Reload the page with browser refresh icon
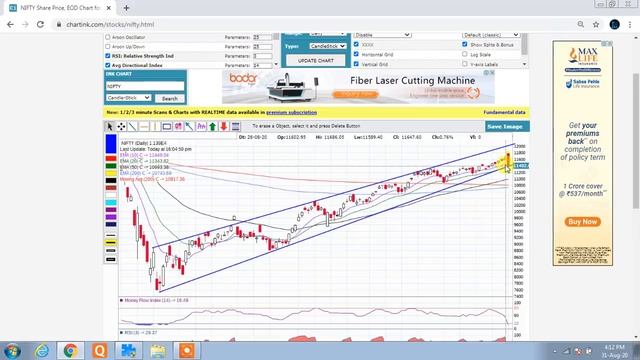This screenshot has height=360, width=640. pyautogui.click(x=40, y=24)
